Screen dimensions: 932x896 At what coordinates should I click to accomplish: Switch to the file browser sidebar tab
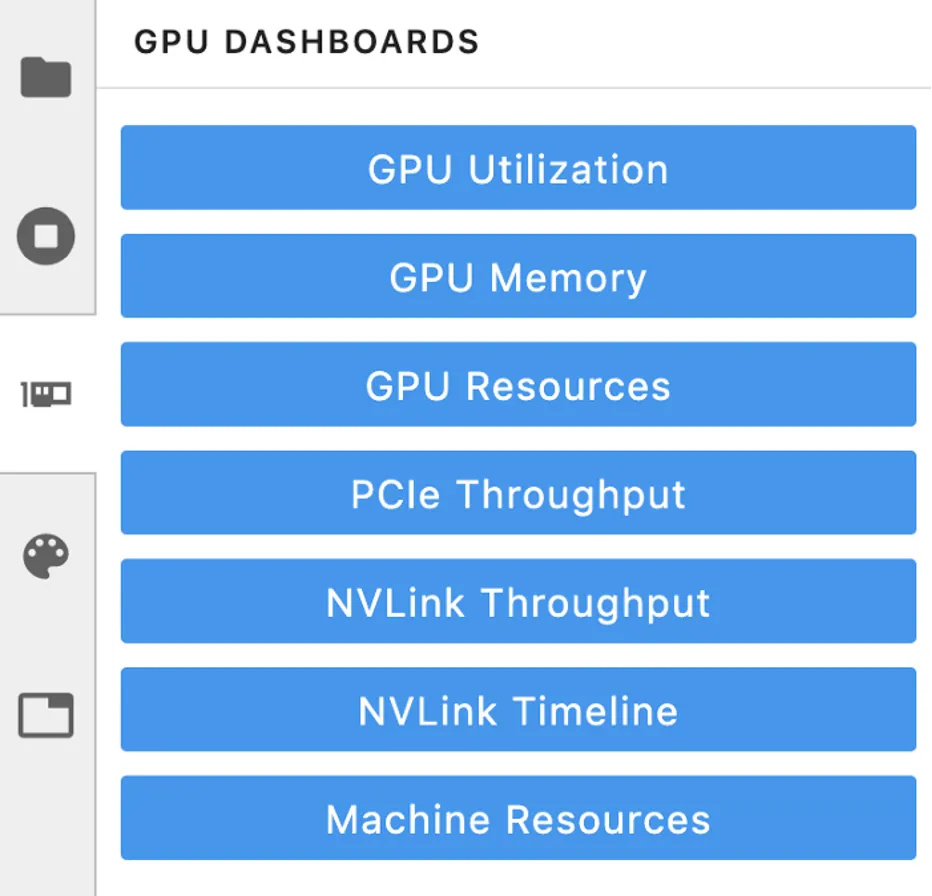click(x=46, y=77)
